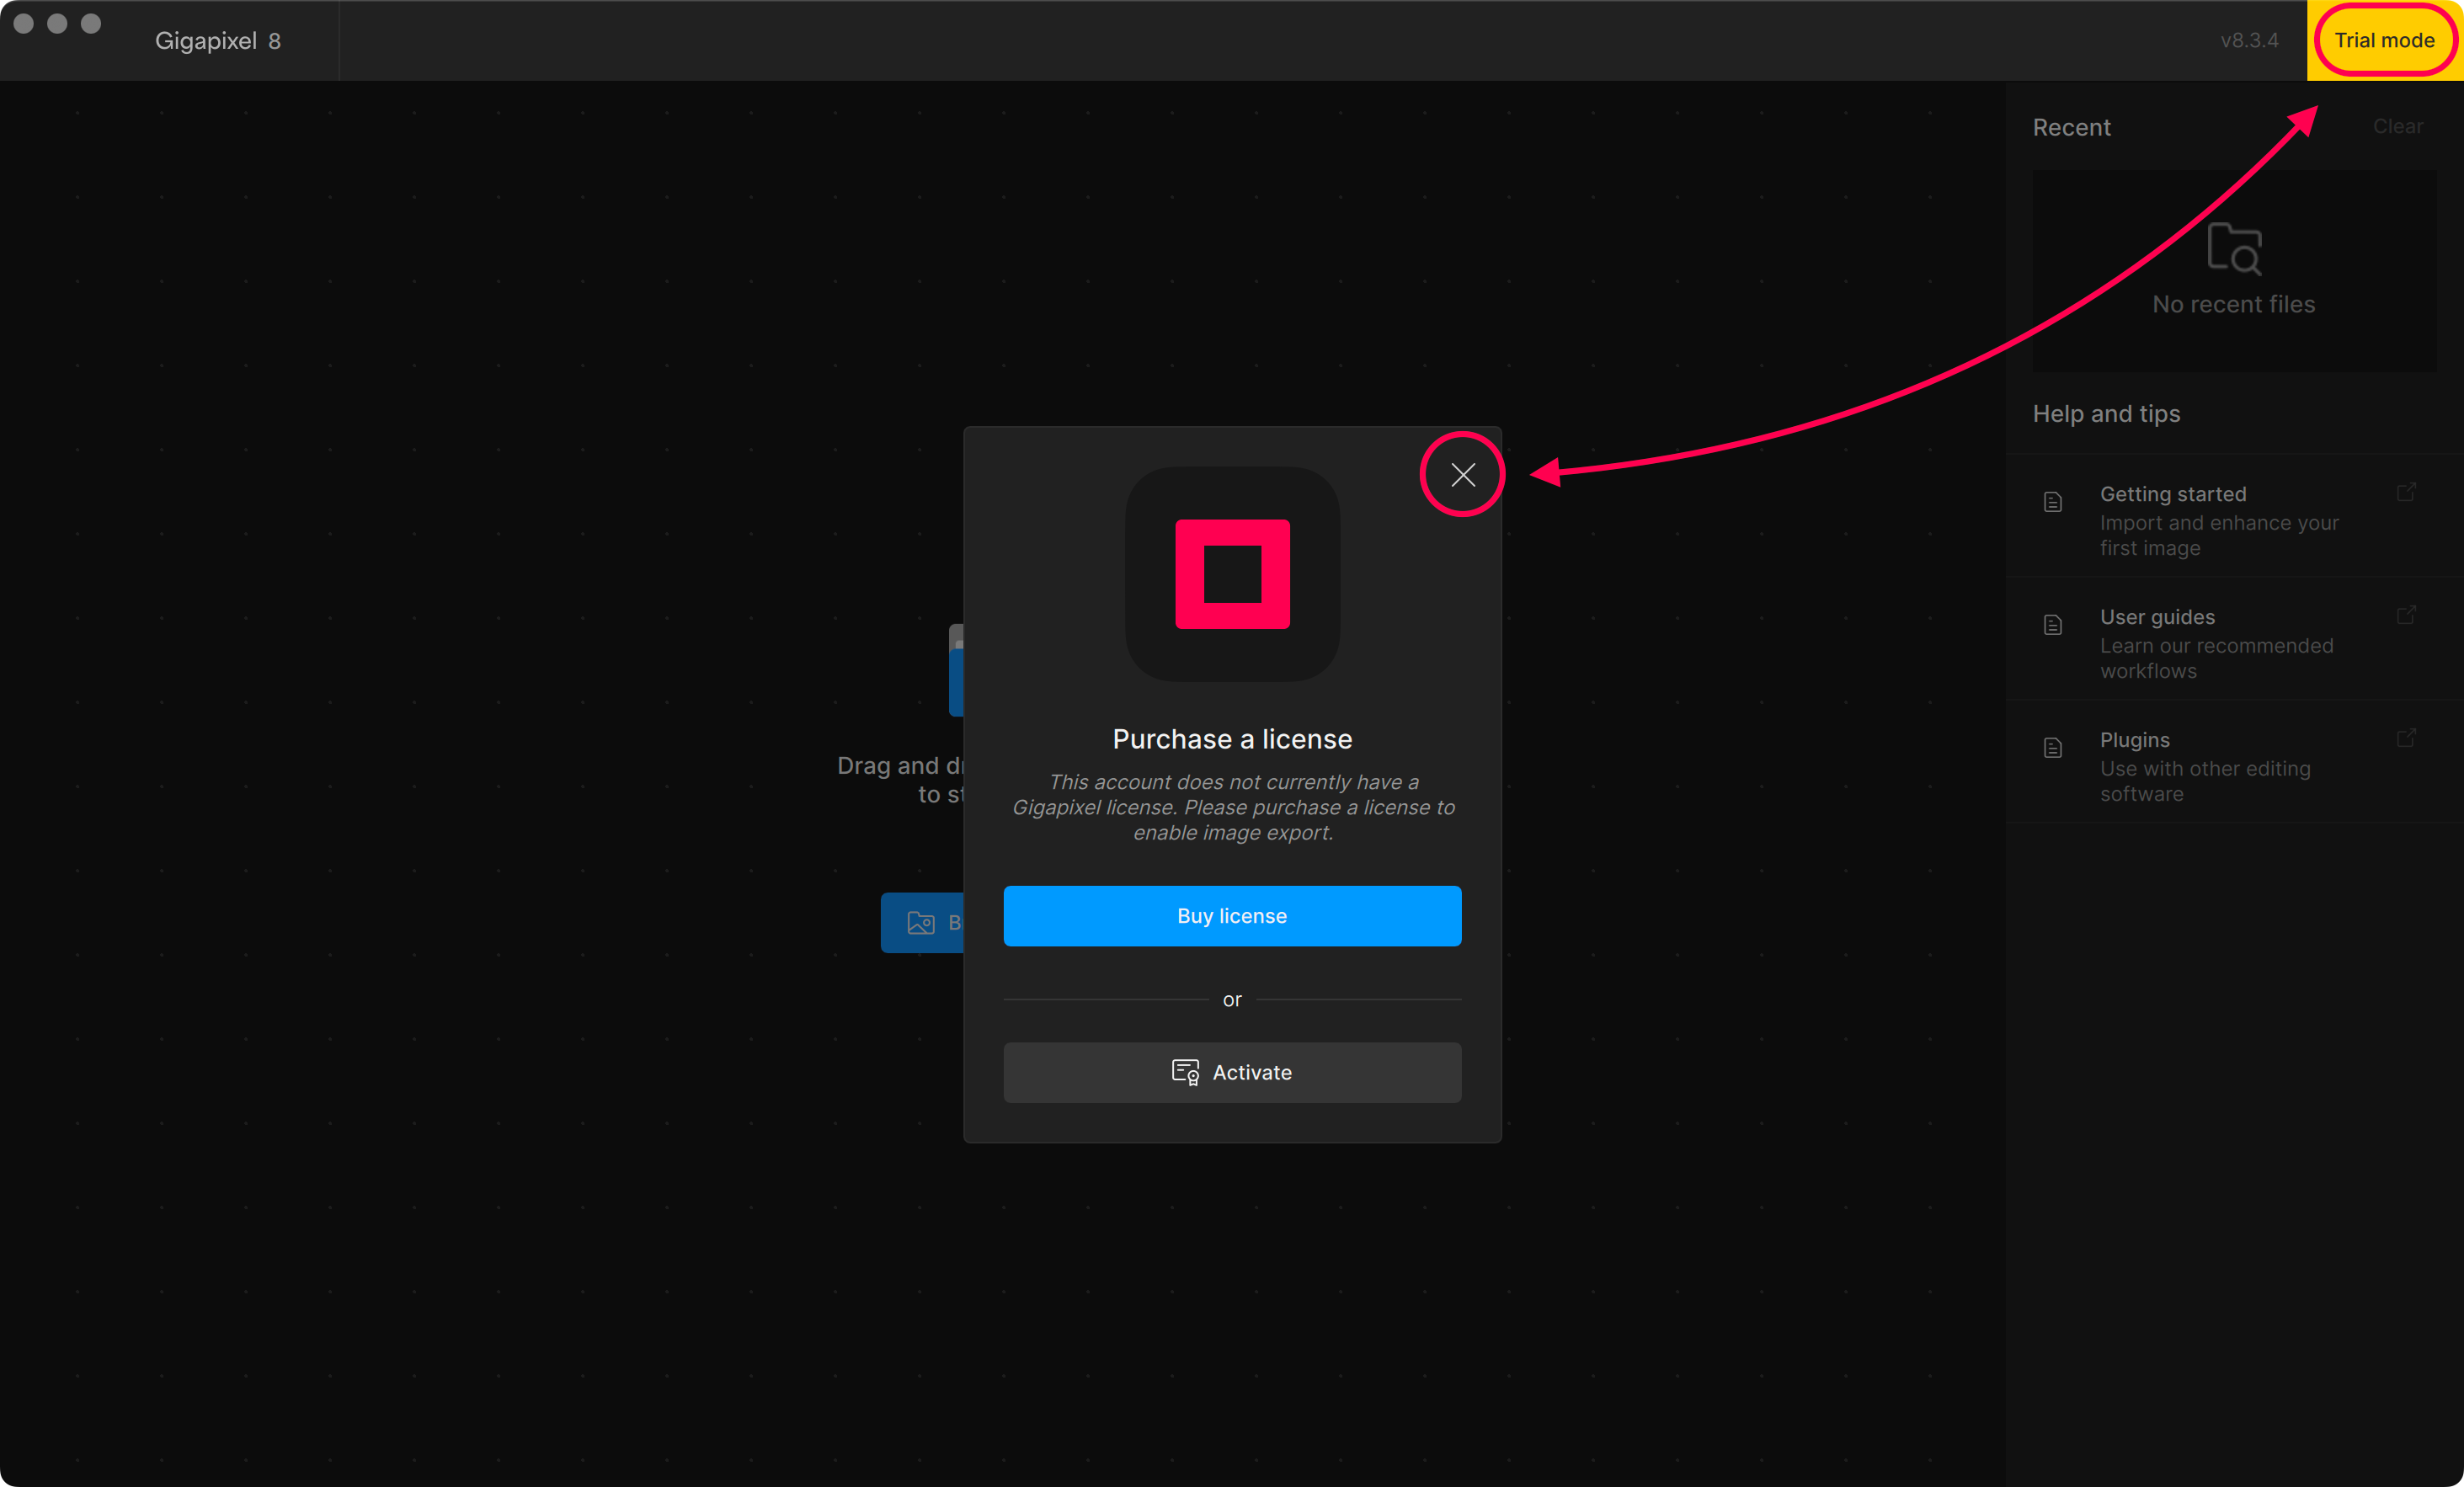
Task: Click the browse images picture icon
Action: click(x=920, y=923)
